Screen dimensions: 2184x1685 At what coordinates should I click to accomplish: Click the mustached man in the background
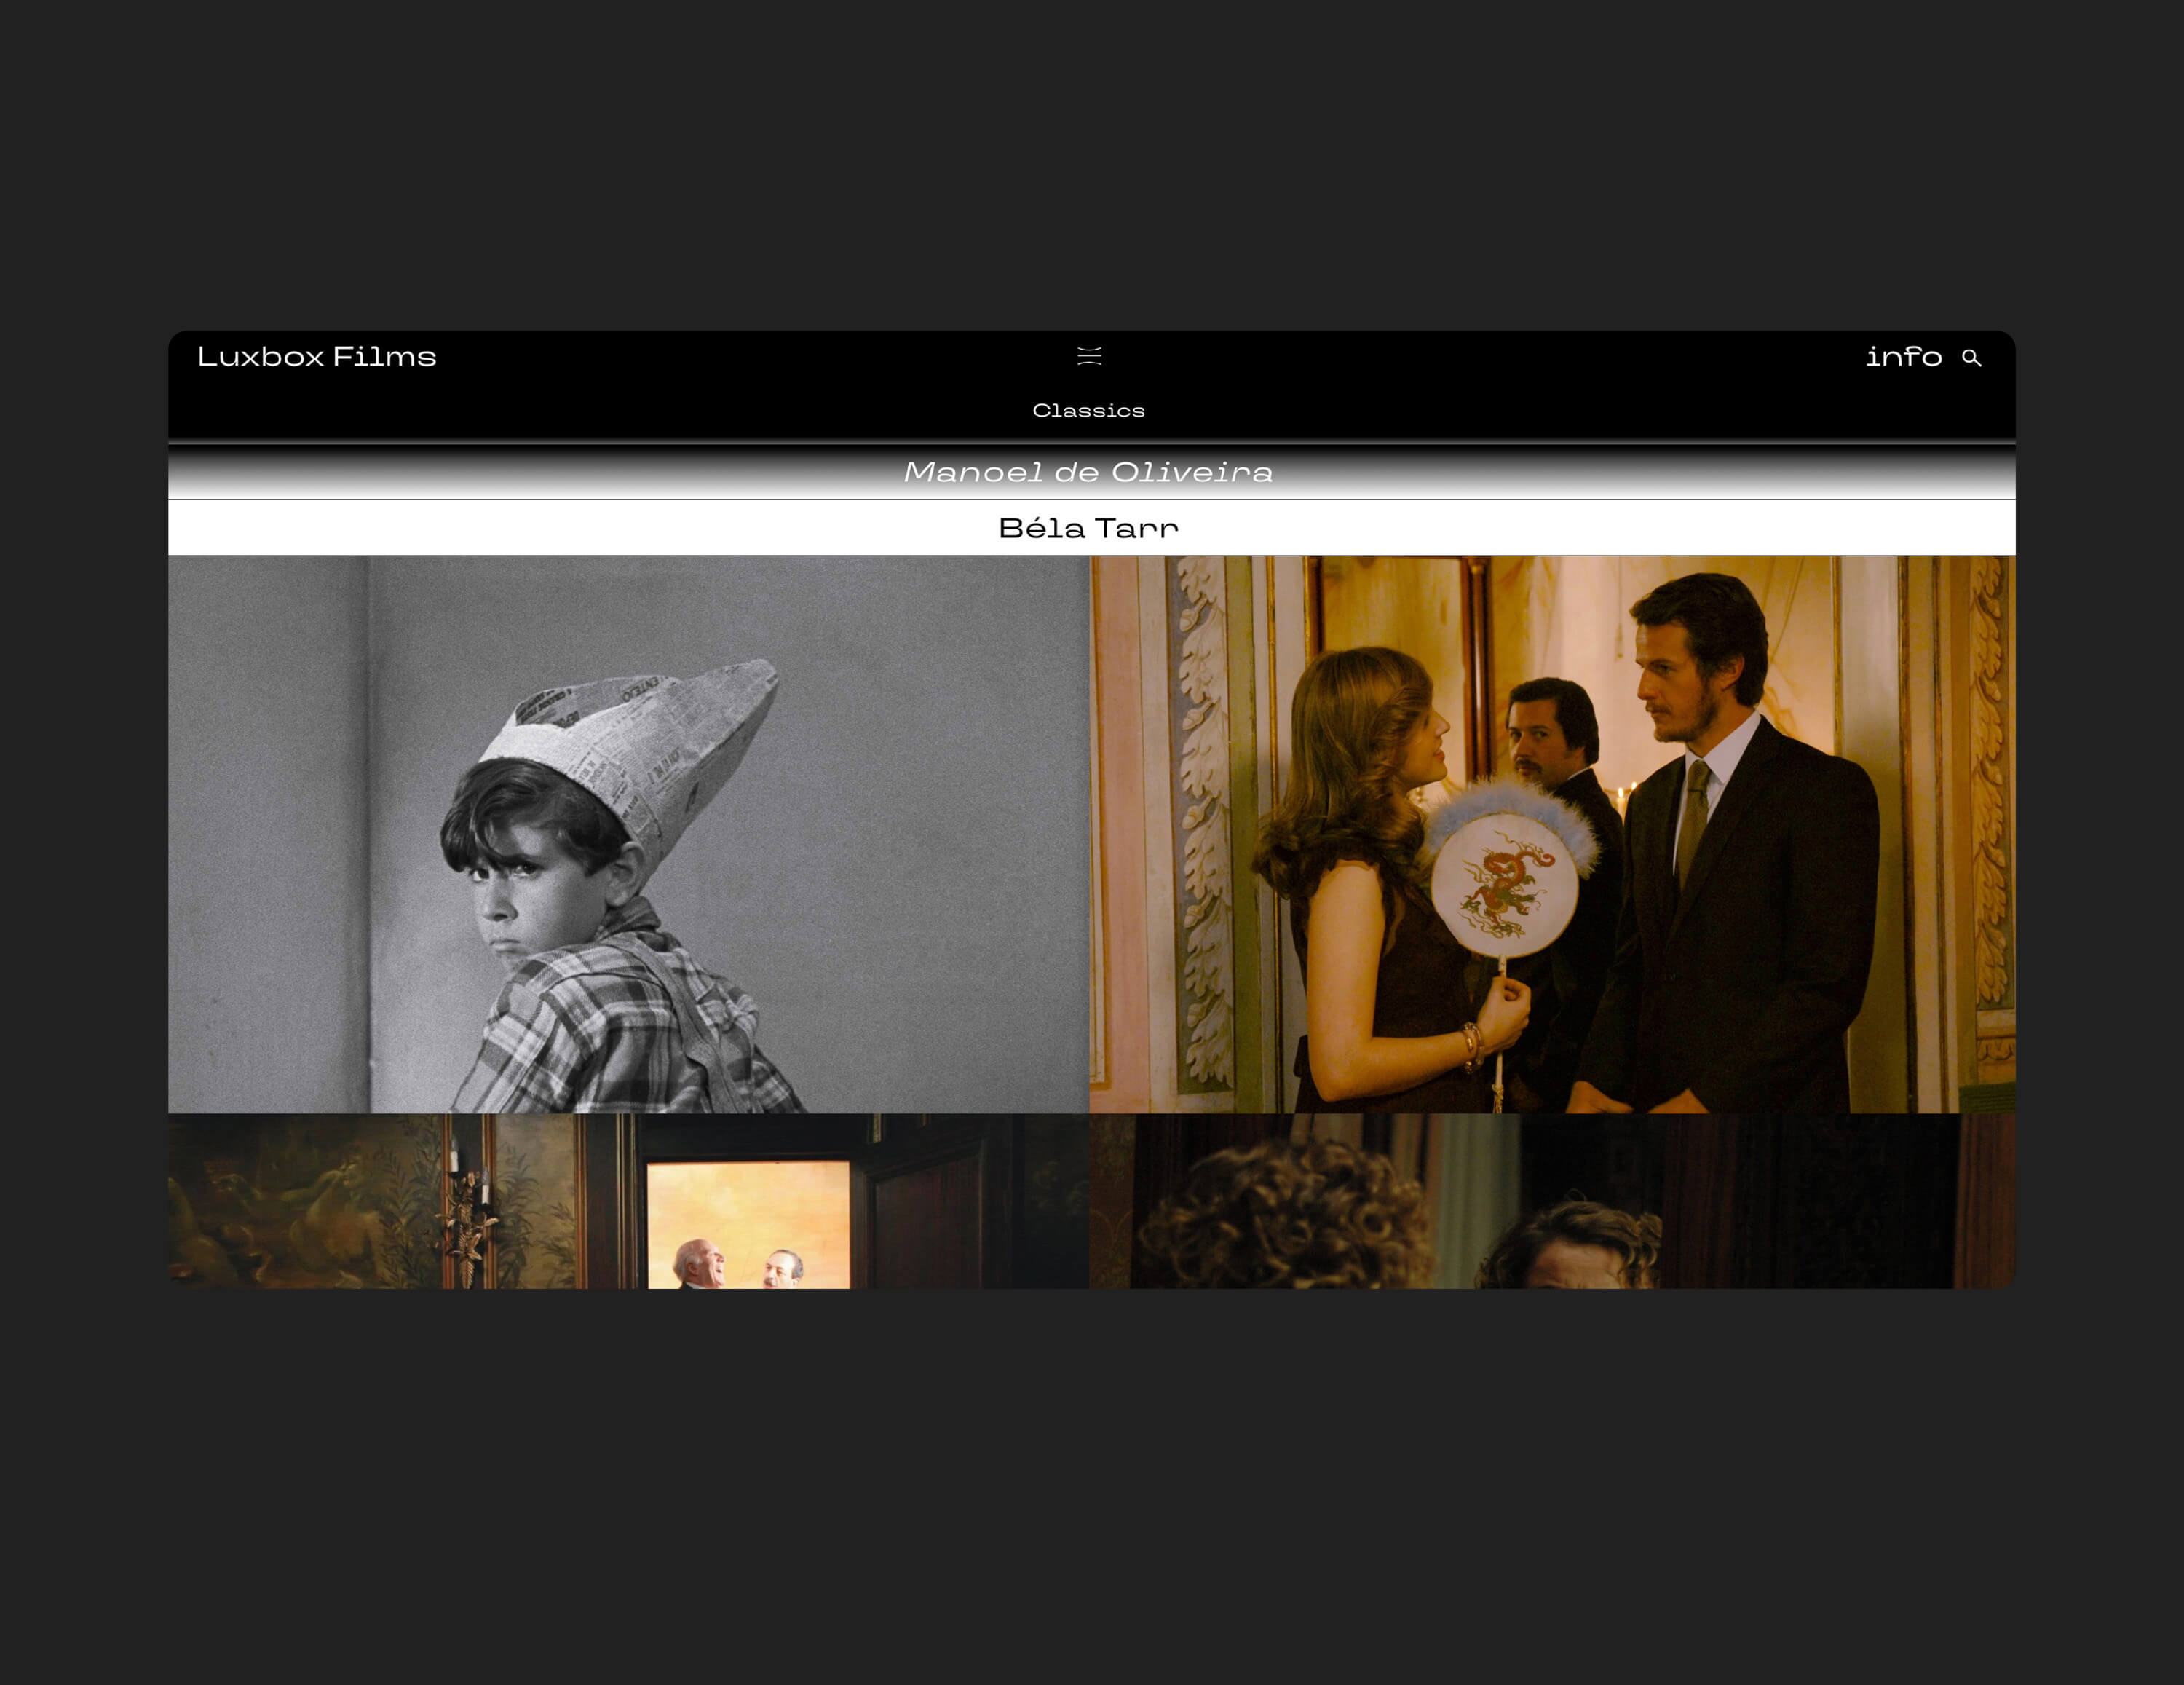point(1548,738)
